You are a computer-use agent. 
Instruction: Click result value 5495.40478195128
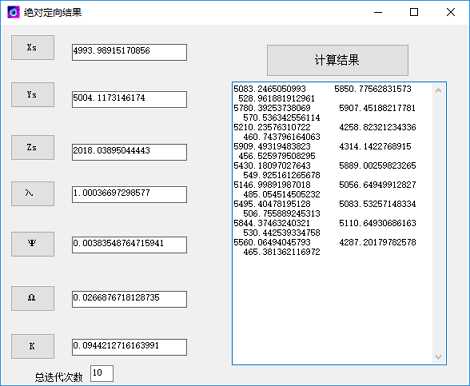(272, 204)
